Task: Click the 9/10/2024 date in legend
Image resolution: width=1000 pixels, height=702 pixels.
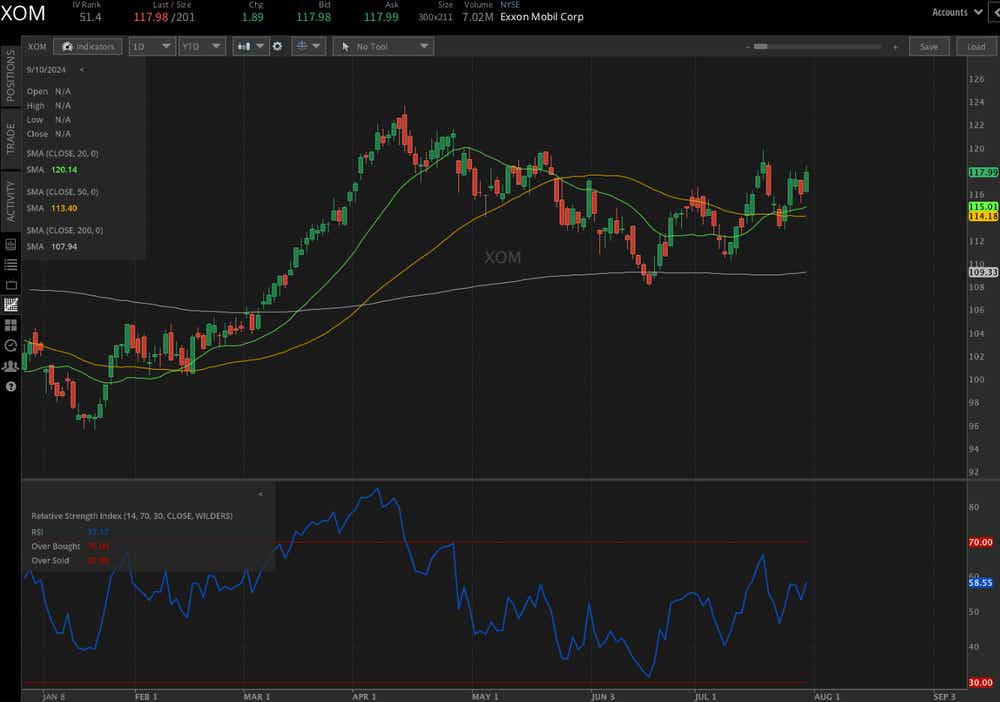Action: click(46, 69)
